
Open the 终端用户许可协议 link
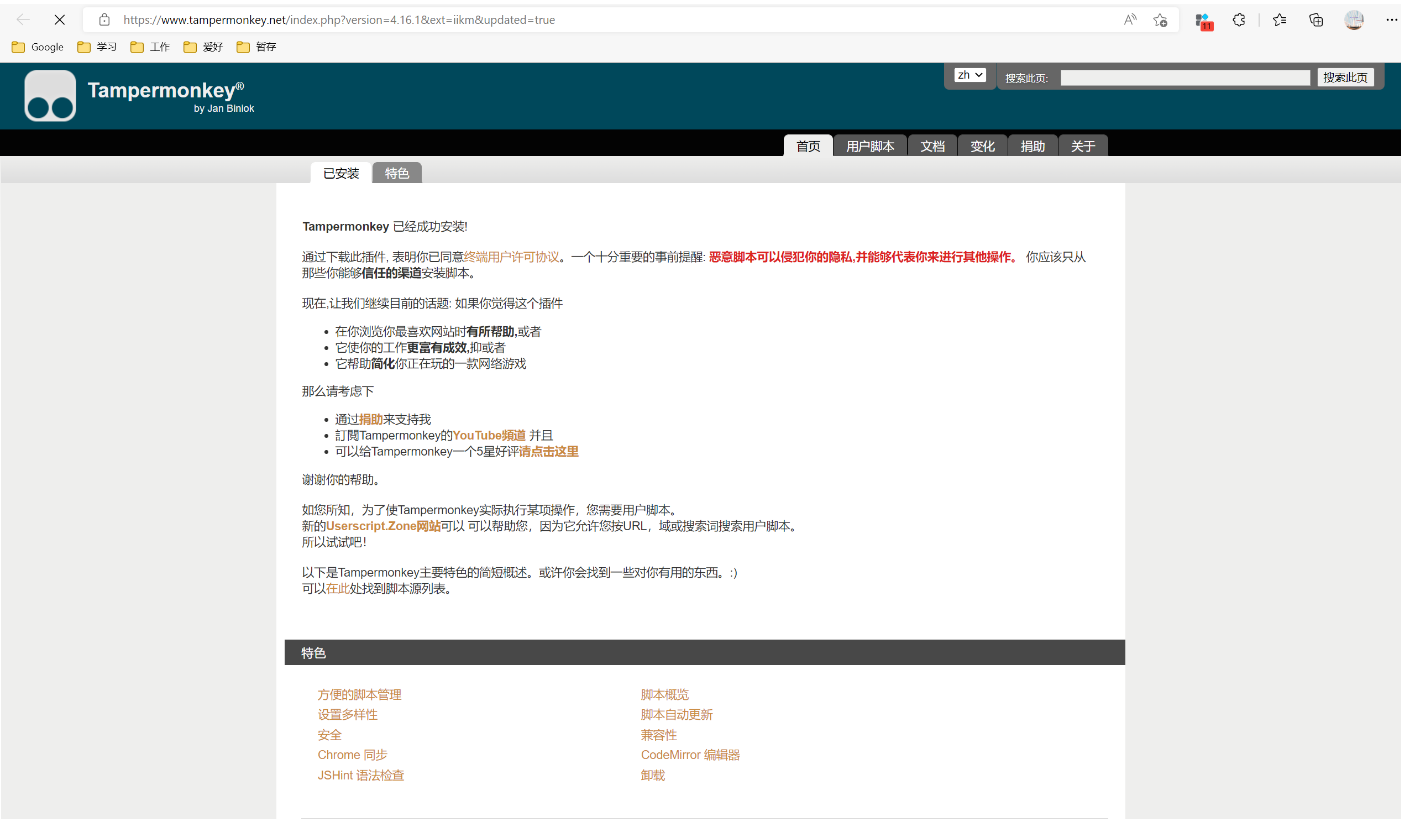point(511,257)
